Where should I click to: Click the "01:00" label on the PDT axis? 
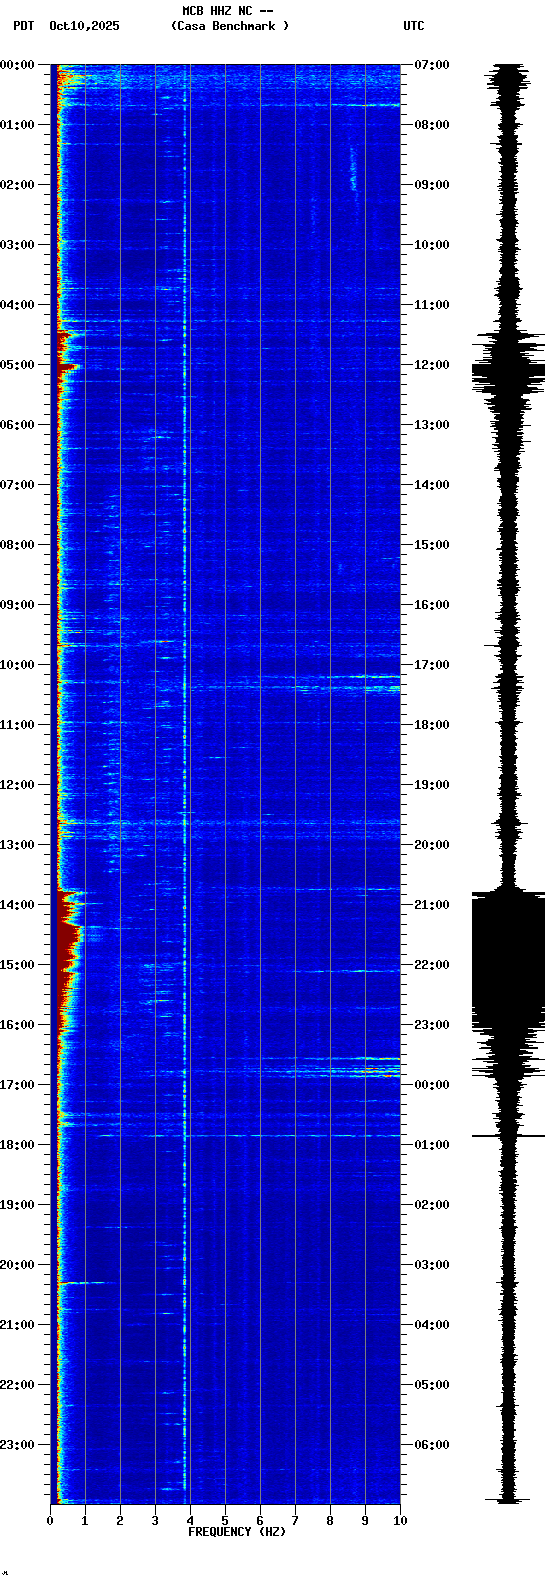[x=17, y=125]
